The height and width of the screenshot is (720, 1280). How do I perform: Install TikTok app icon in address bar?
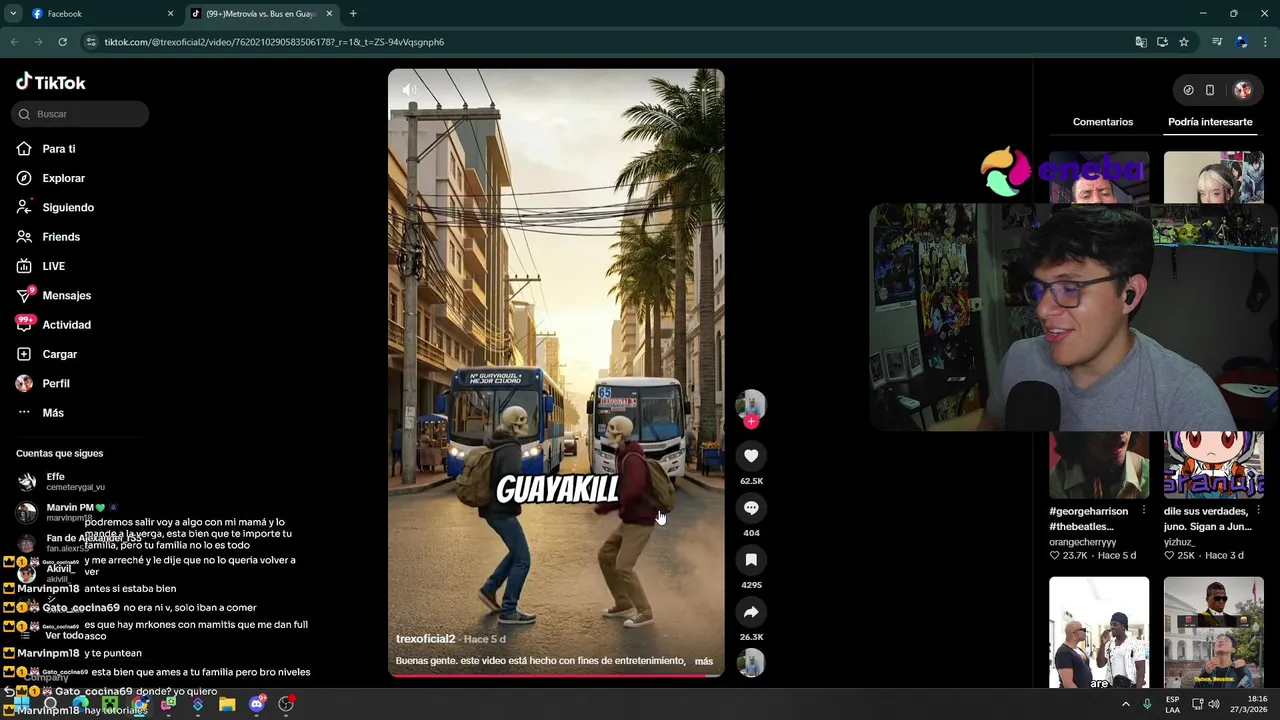1162,42
